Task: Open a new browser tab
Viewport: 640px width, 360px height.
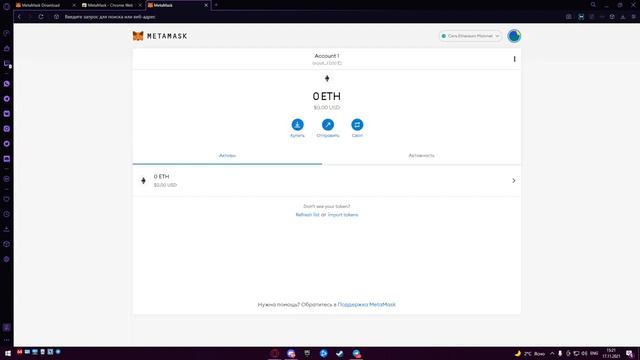Action: [x=216, y=5]
